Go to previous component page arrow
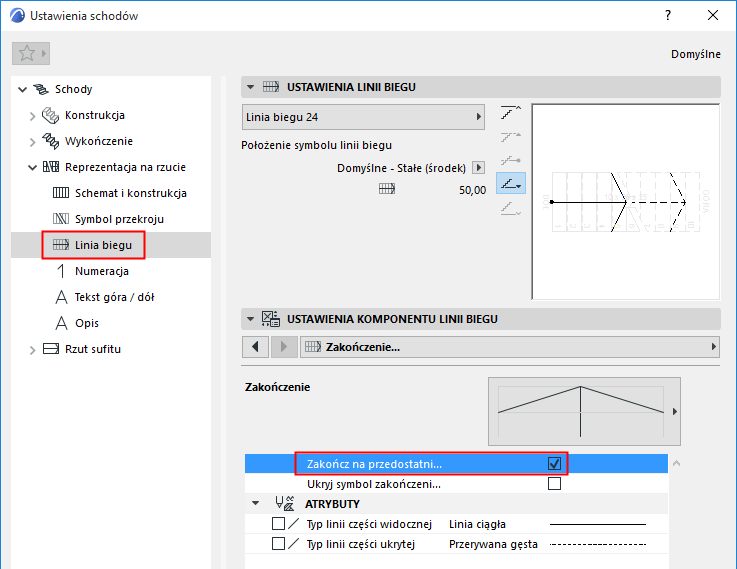Viewport: 737px width, 569px height. coord(255,347)
